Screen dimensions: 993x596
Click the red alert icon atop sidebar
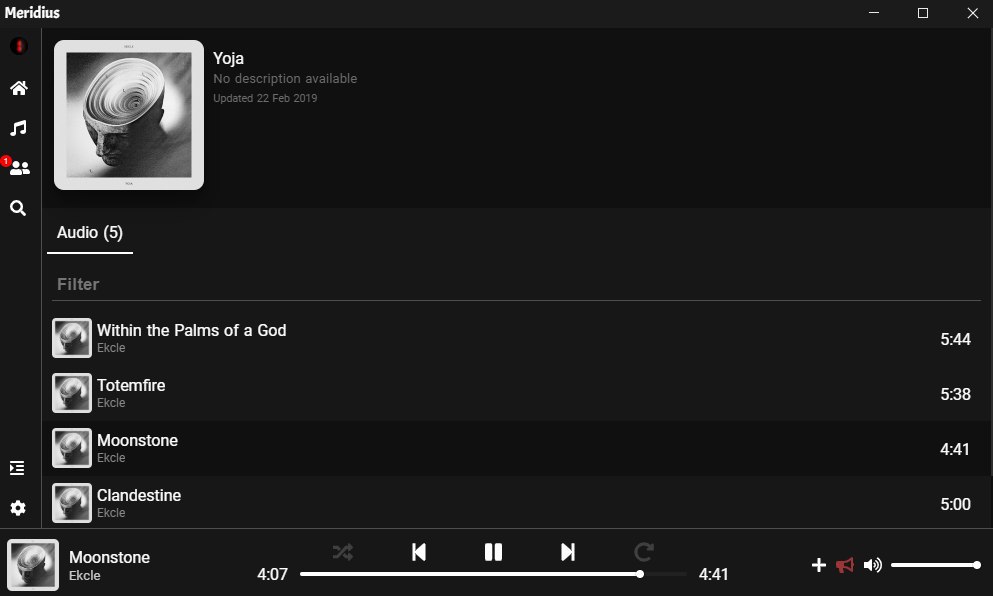[x=18, y=46]
